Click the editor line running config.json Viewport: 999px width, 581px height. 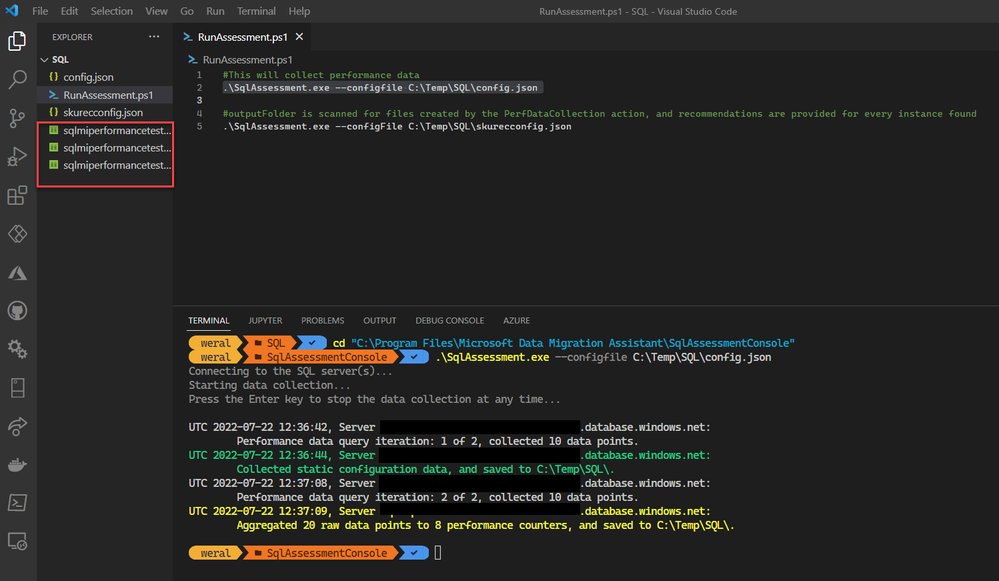380,88
